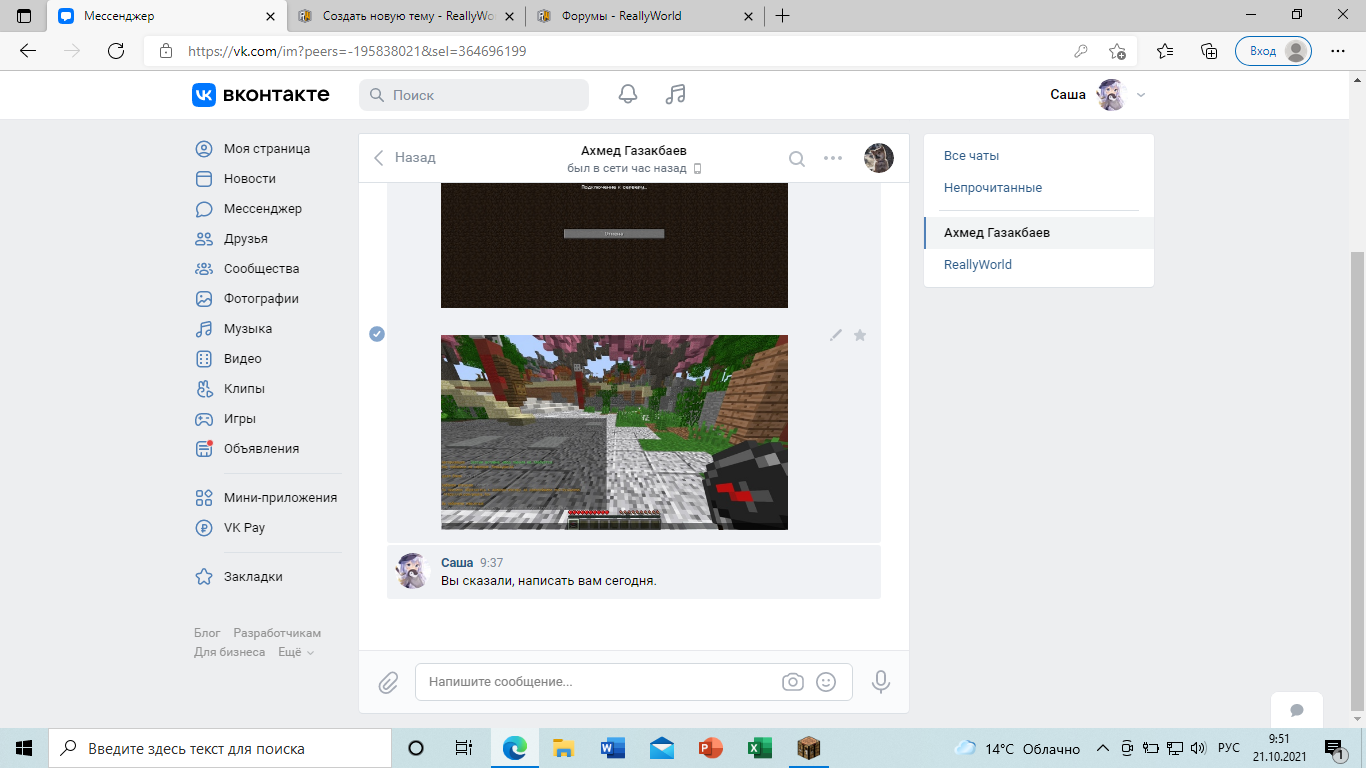Open File Explorer from the taskbar
Image resolution: width=1366 pixels, height=768 pixels.
[564, 748]
